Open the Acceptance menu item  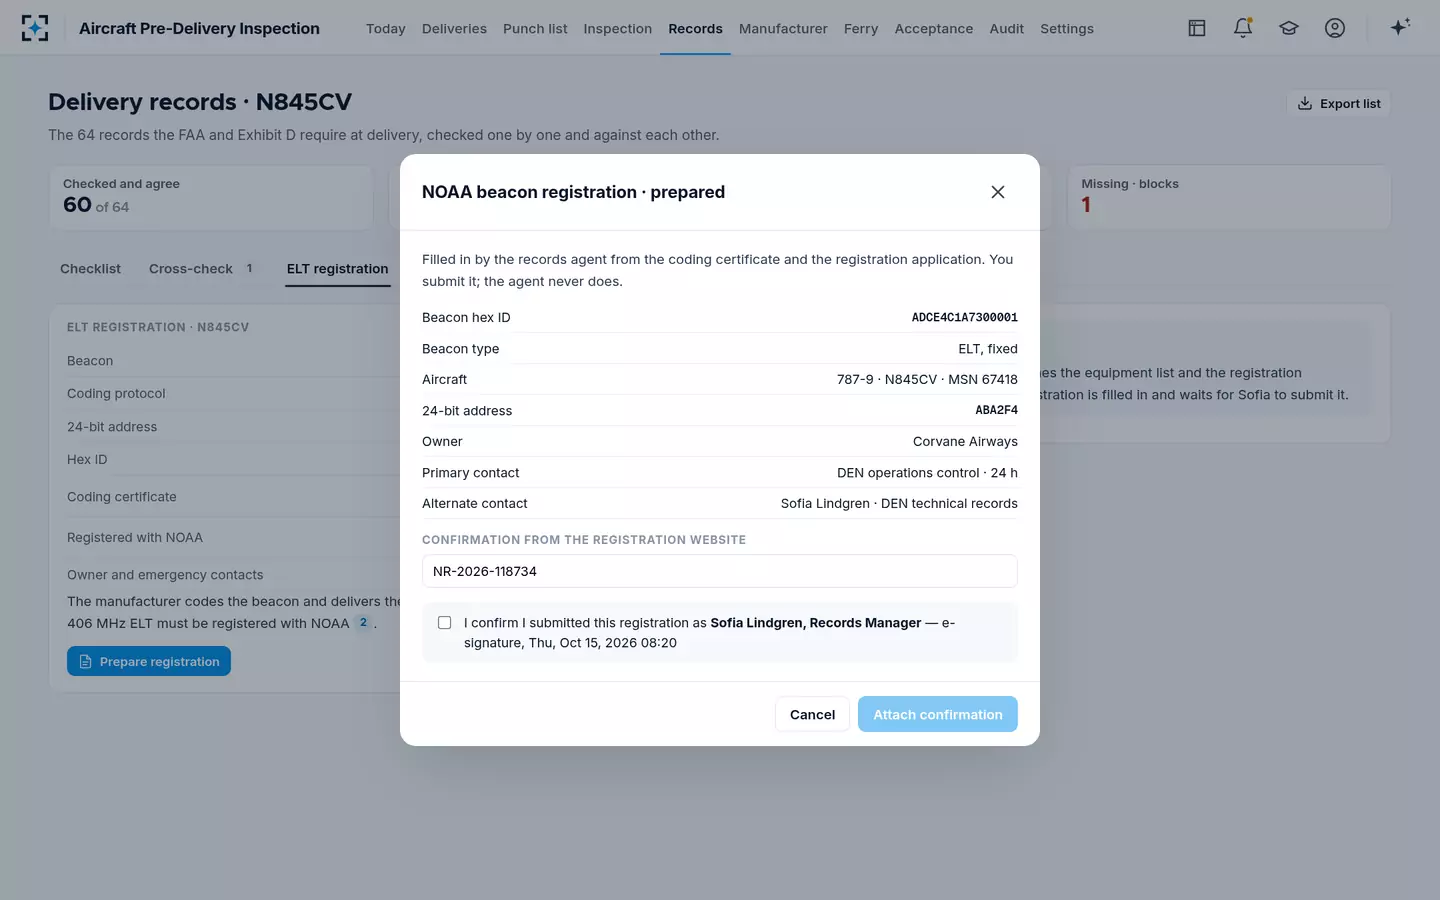tap(934, 29)
